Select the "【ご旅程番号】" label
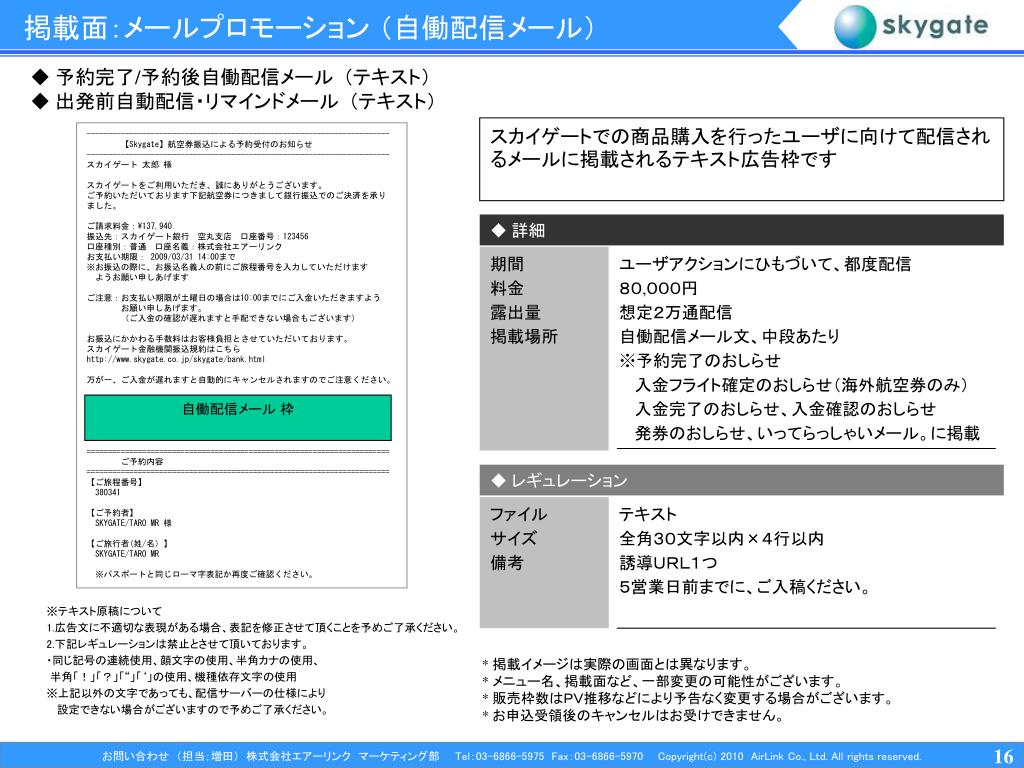Screen dimensions: 1024x768 pyautogui.click(x=115, y=482)
